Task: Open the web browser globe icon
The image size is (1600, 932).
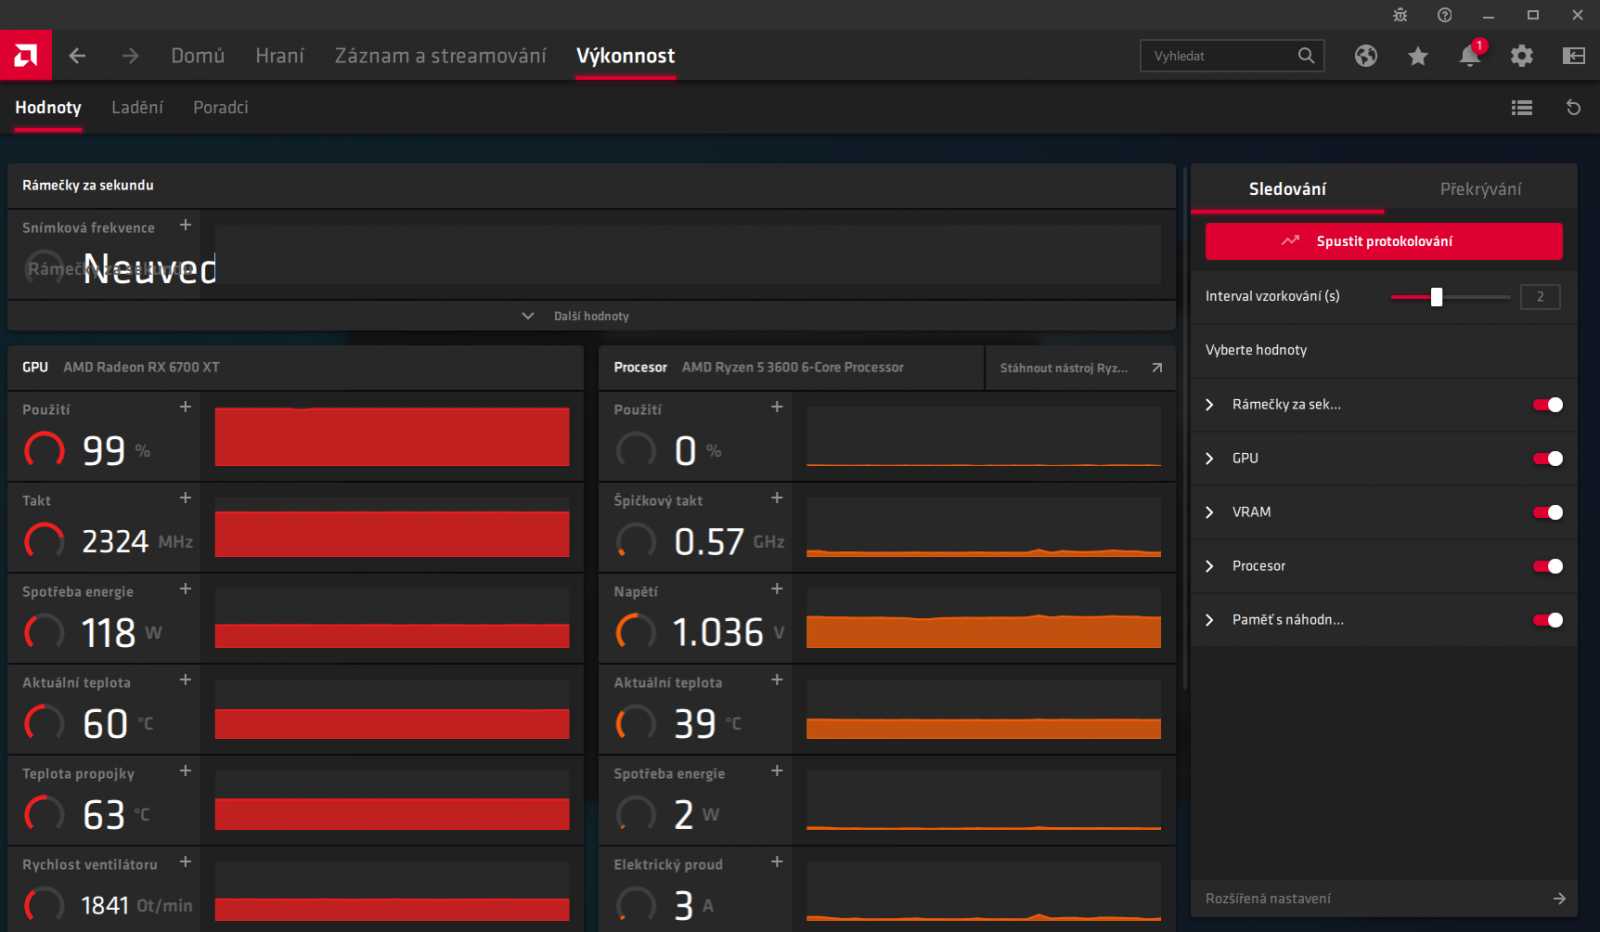Action: (x=1366, y=56)
